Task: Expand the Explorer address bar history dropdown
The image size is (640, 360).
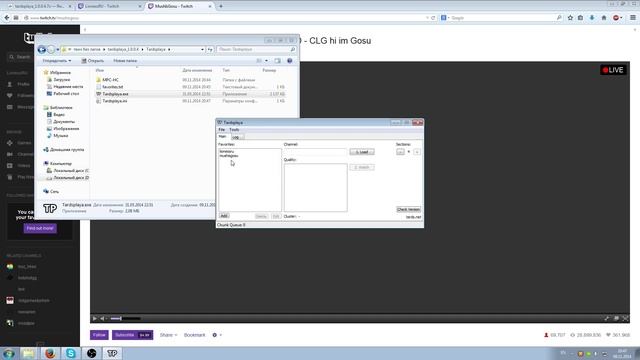Action: pos(202,49)
